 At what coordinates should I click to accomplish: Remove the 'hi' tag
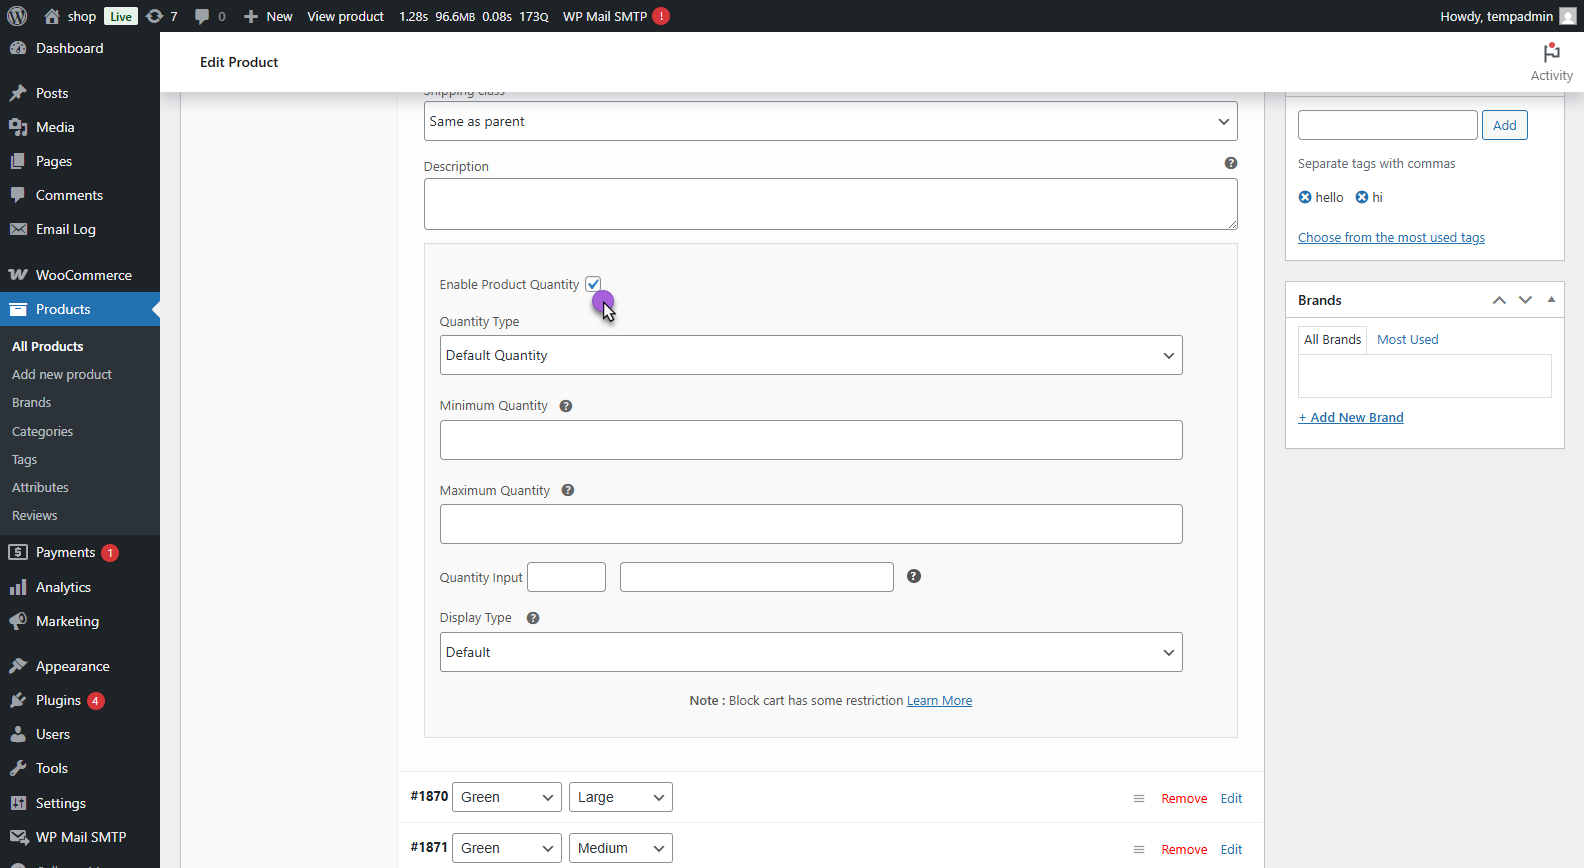(1361, 197)
